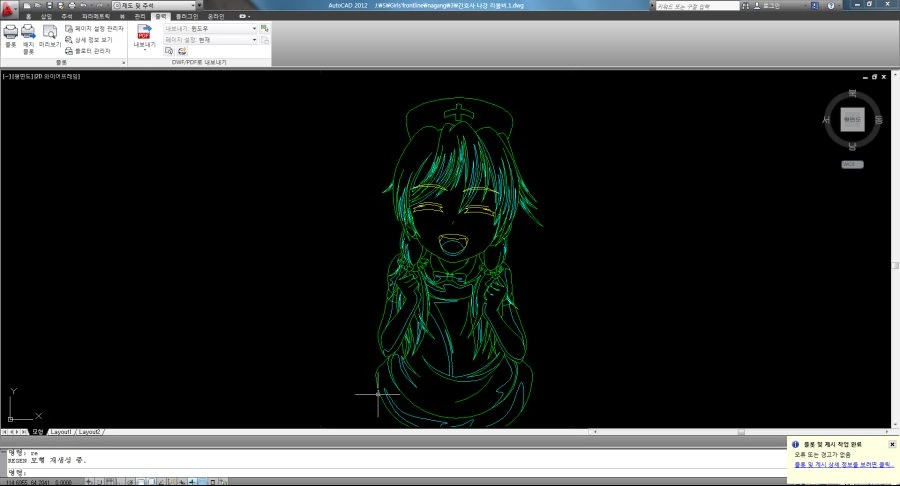Click the Open file icon in quick access toolbar
900x486 pixels.
(38, 5)
